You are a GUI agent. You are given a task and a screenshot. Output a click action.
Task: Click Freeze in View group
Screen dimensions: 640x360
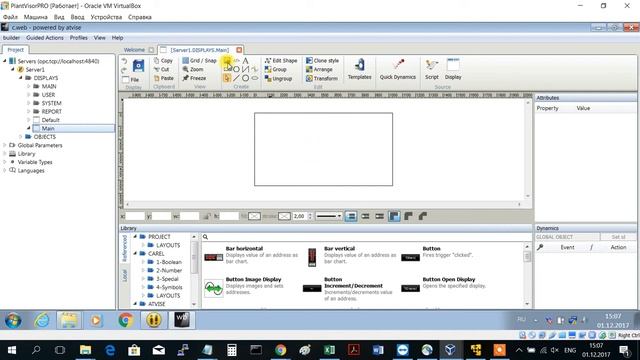tap(194, 78)
